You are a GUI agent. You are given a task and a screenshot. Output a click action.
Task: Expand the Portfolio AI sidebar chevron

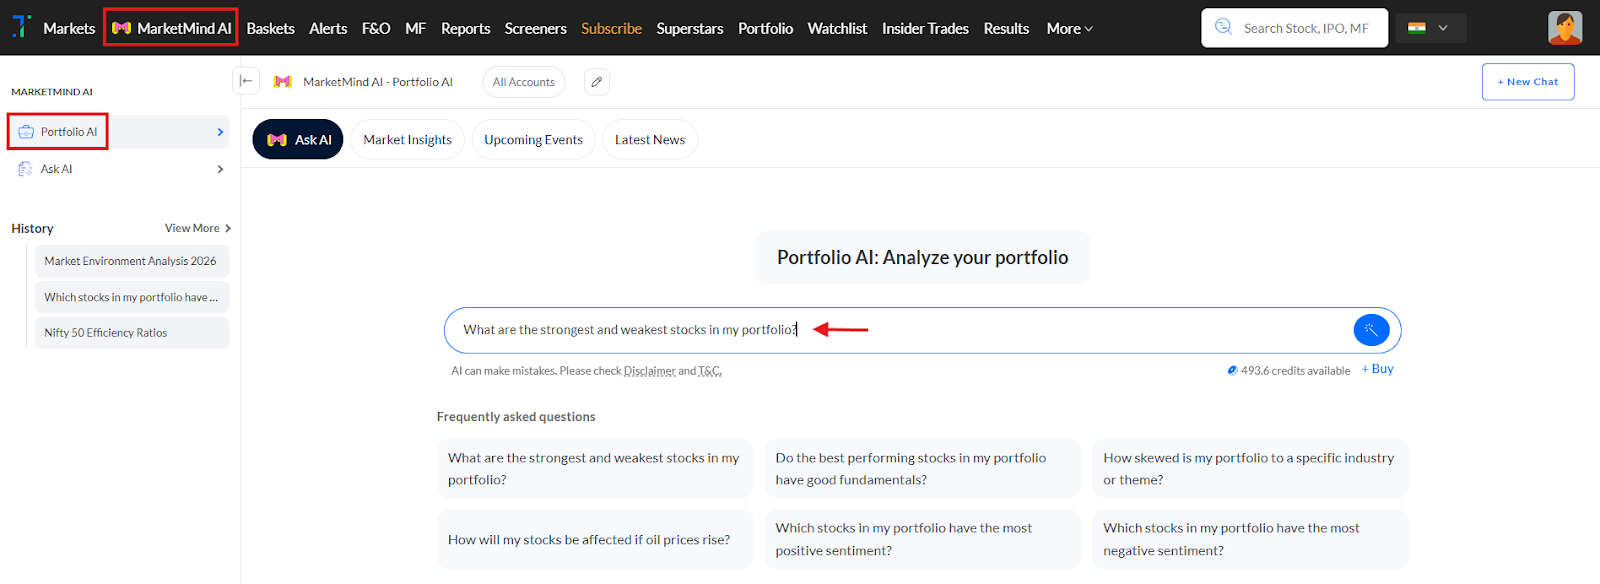pos(220,132)
